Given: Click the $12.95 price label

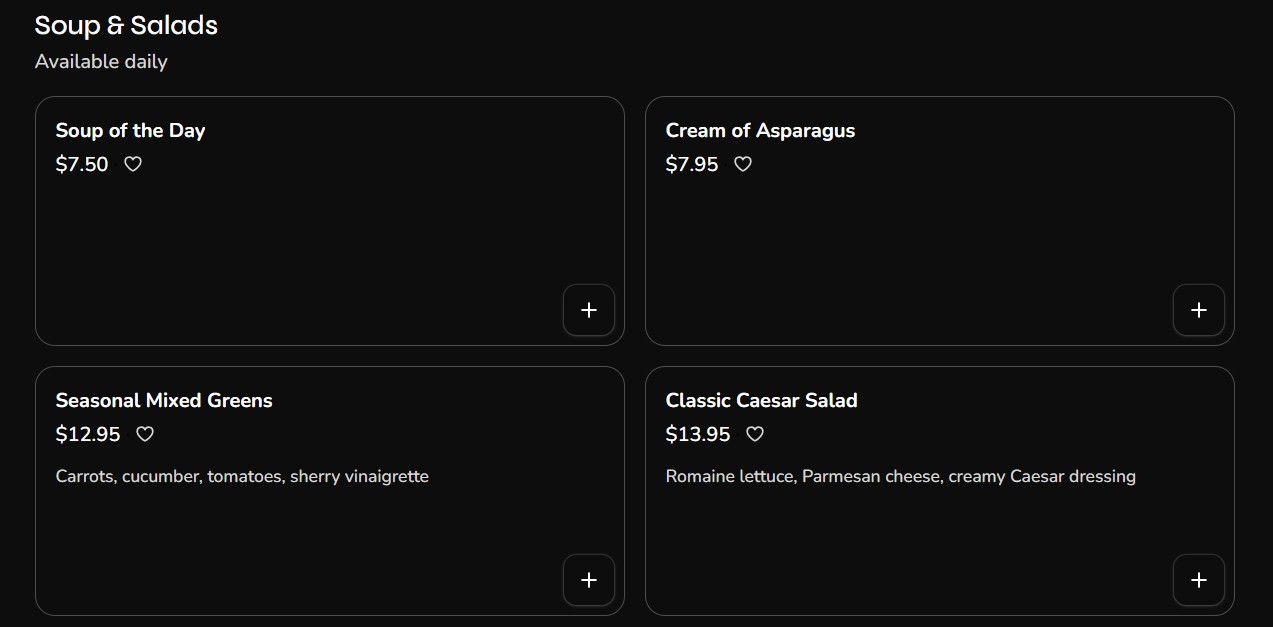Looking at the screenshot, I should click(x=88, y=434).
